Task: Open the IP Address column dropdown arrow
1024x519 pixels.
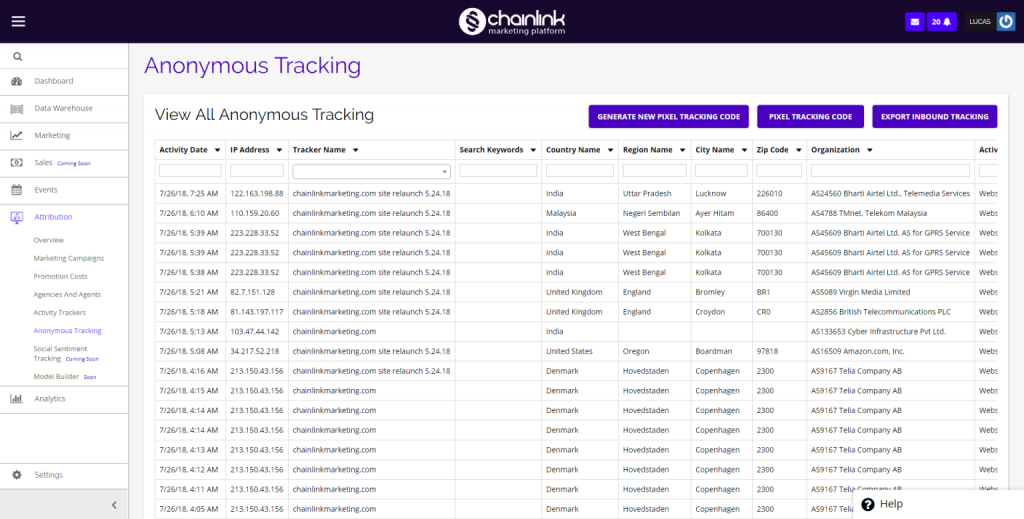Action: point(279,150)
